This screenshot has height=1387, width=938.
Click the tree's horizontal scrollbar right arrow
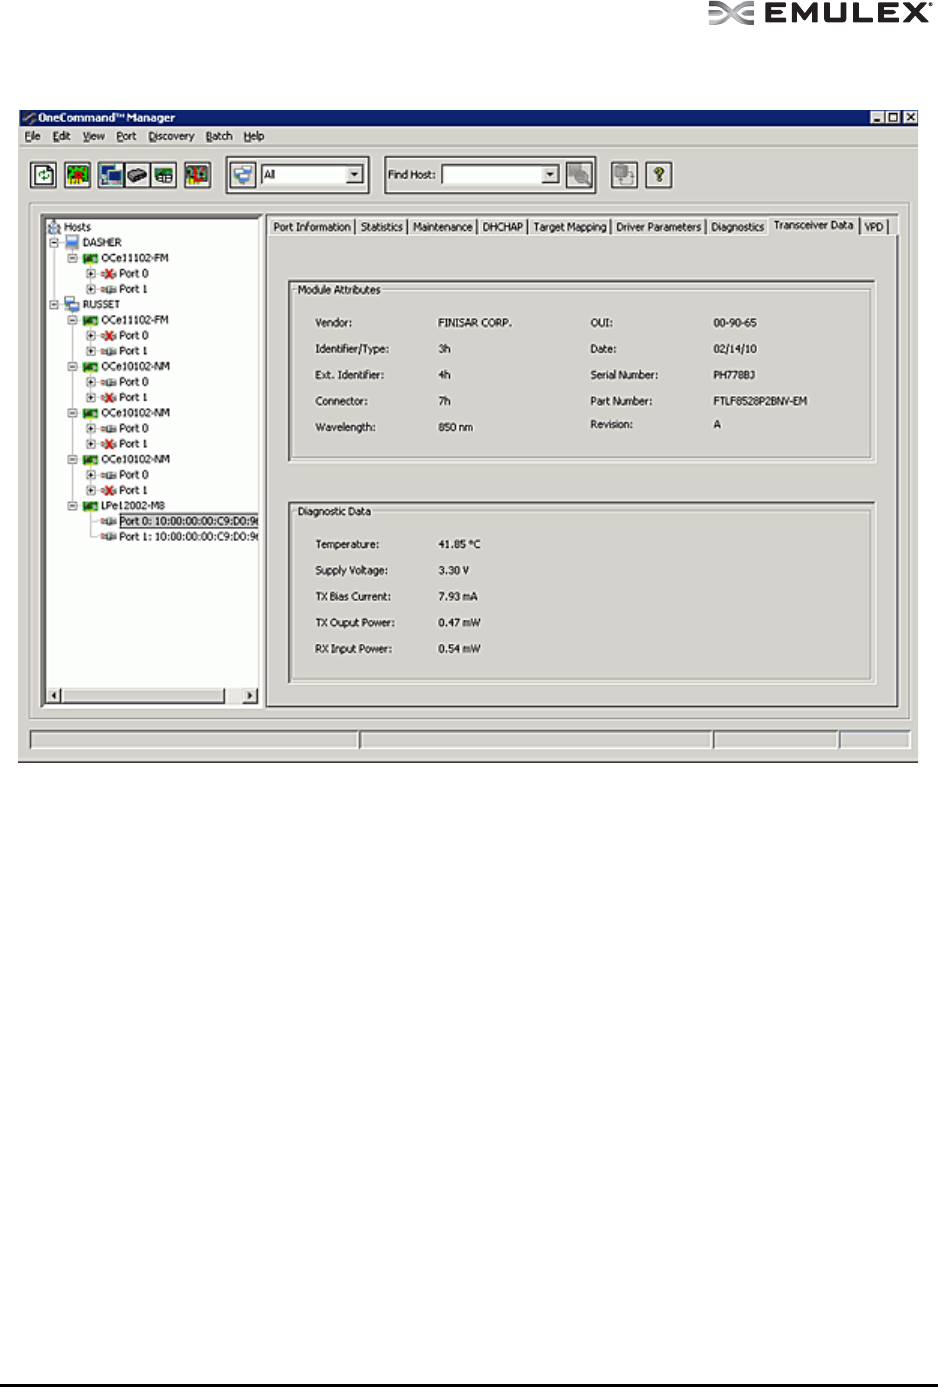[249, 695]
